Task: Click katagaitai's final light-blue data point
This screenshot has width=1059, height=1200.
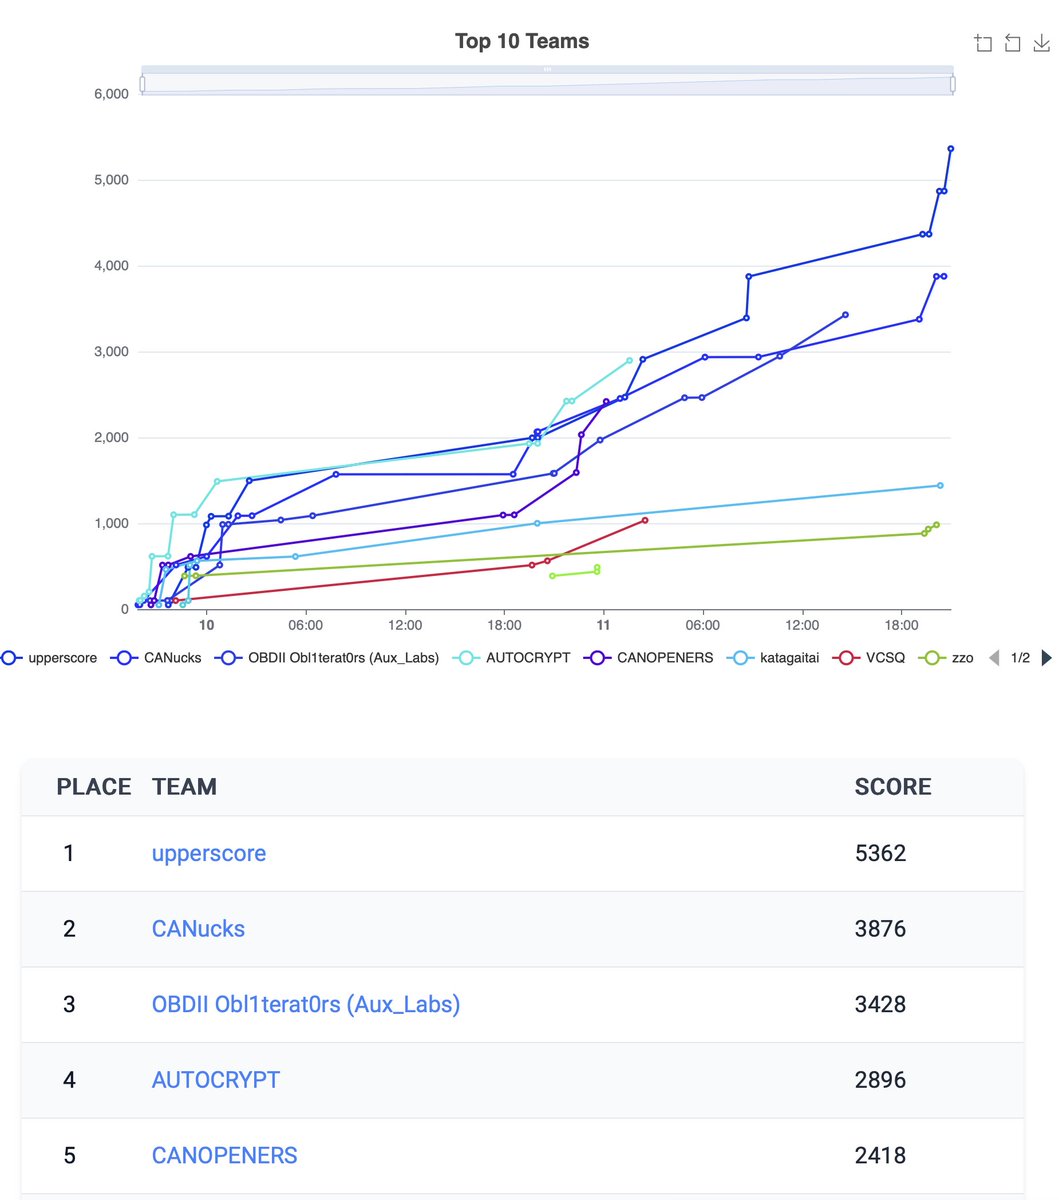Action: pyautogui.click(x=940, y=485)
